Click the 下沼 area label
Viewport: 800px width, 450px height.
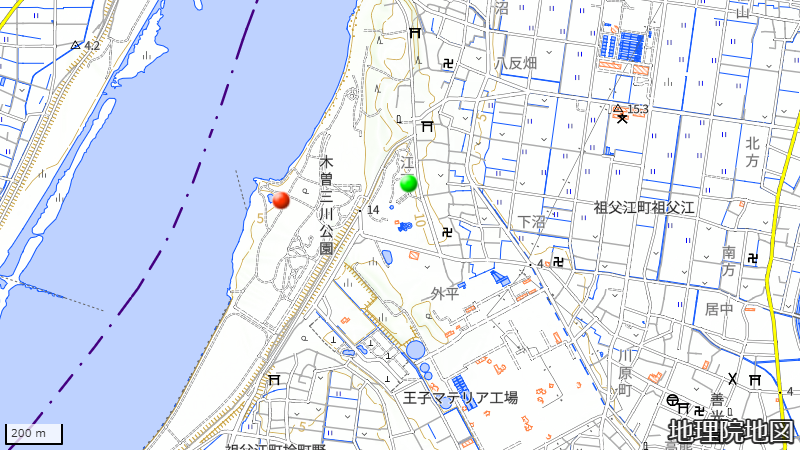pyautogui.click(x=532, y=221)
